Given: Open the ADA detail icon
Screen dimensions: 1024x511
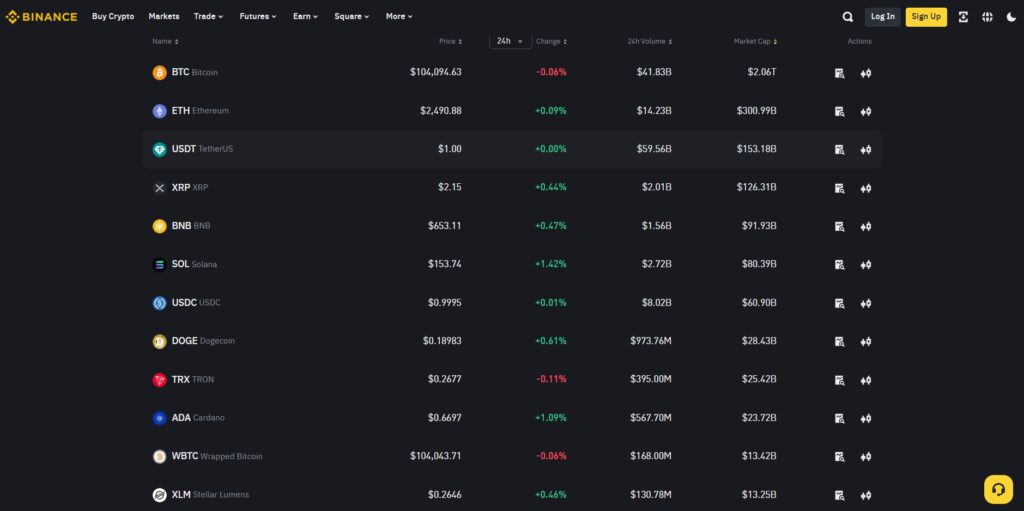Looking at the screenshot, I should click(x=840, y=418).
